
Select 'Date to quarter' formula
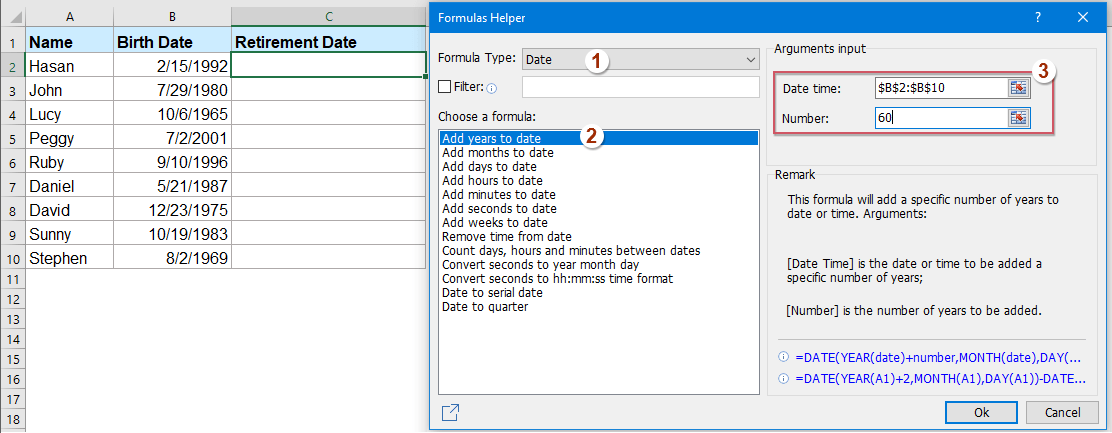pos(485,307)
